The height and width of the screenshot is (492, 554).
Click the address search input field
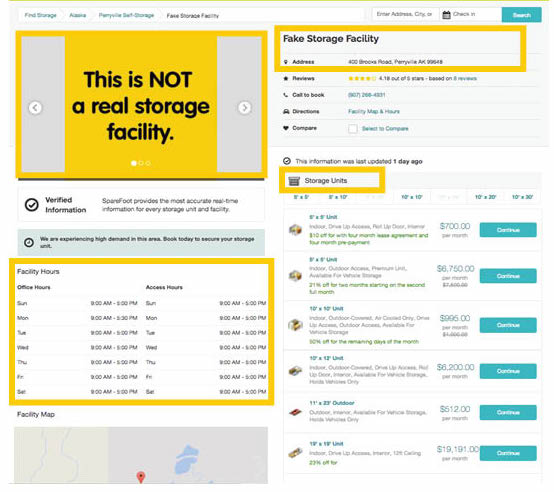click(405, 14)
